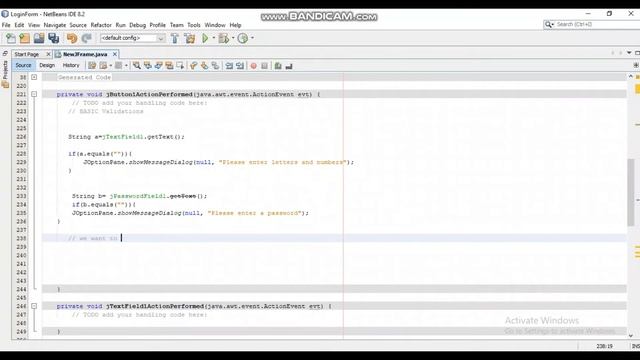The image size is (640, 360).
Task: Show the opened documents list arrow
Action: [629, 53]
